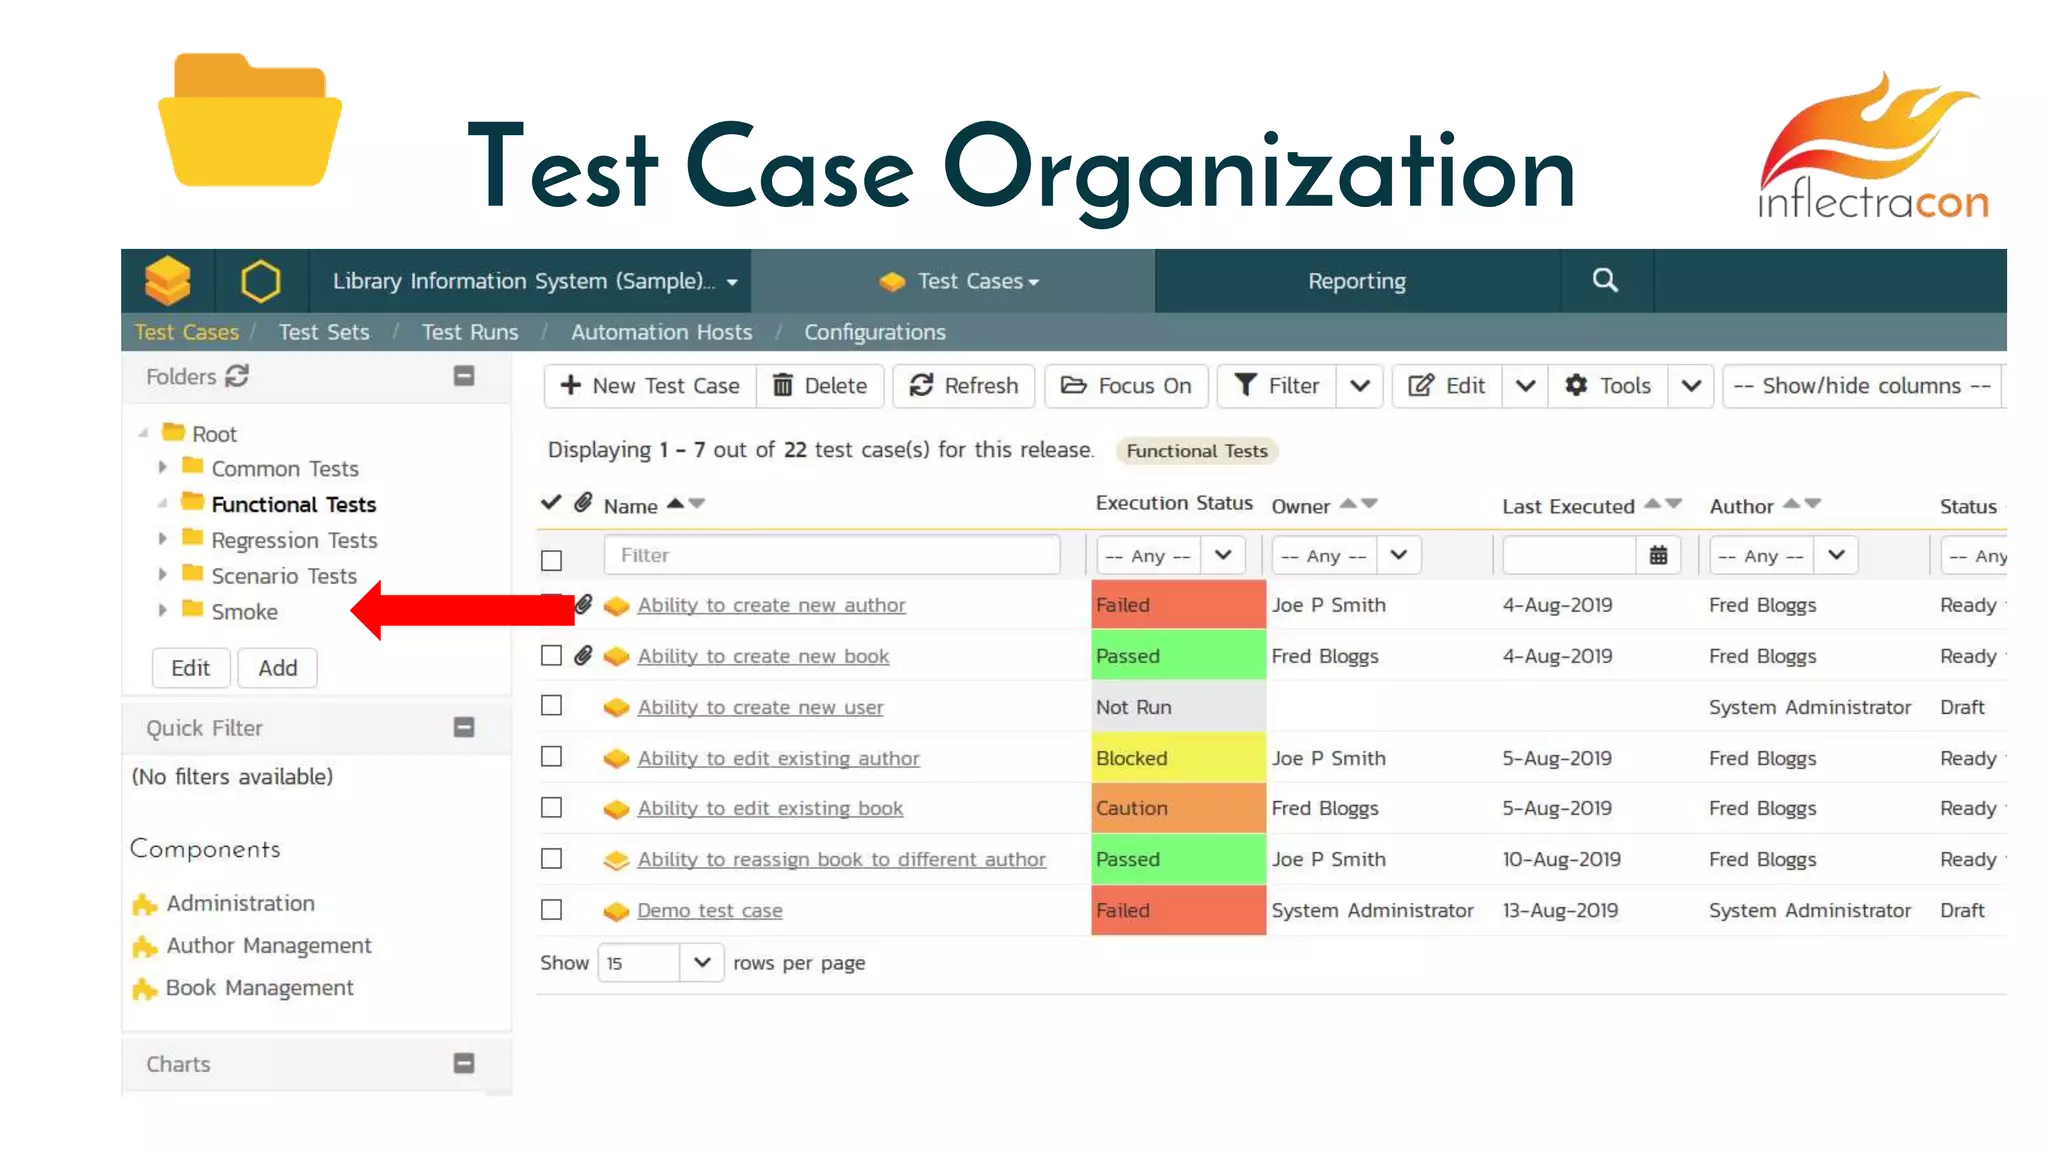Click the Book Management component icon
Image resolution: width=2048 pixels, height=1152 pixels.
click(145, 989)
